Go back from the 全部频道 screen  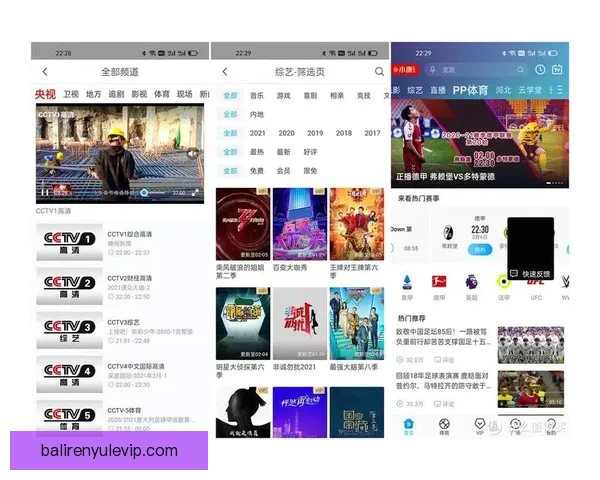(45, 72)
